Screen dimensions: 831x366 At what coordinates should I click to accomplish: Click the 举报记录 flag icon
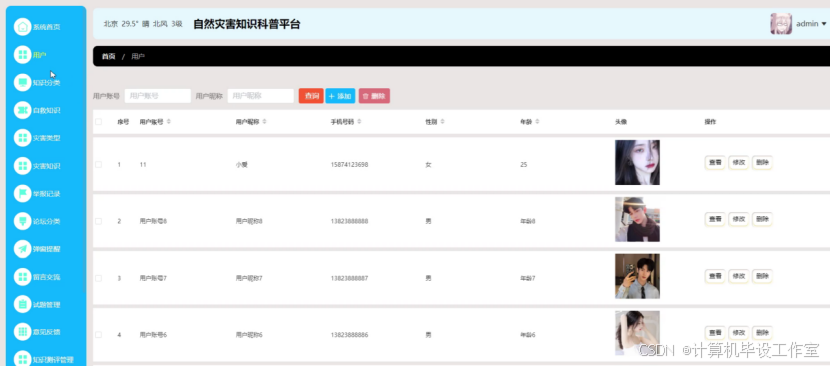tap(23, 193)
